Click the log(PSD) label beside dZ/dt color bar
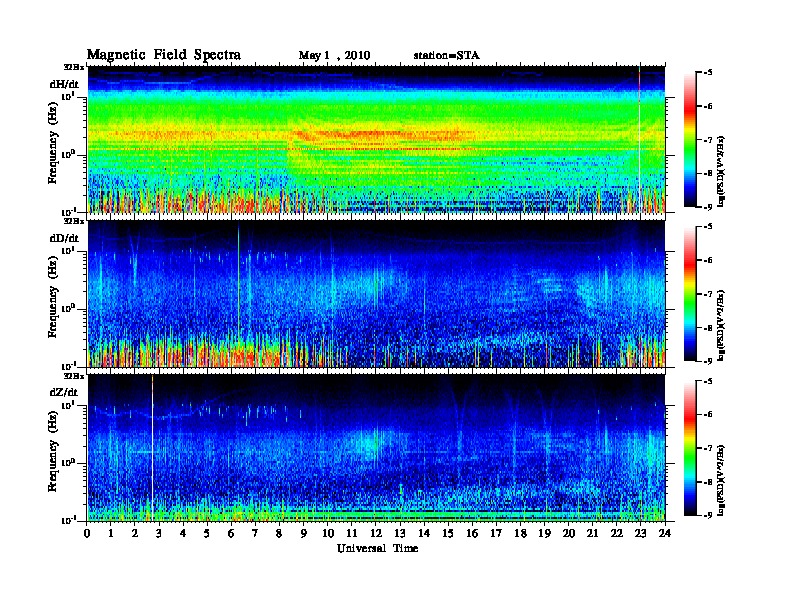The width and height of the screenshot is (792, 612). click(x=721, y=479)
